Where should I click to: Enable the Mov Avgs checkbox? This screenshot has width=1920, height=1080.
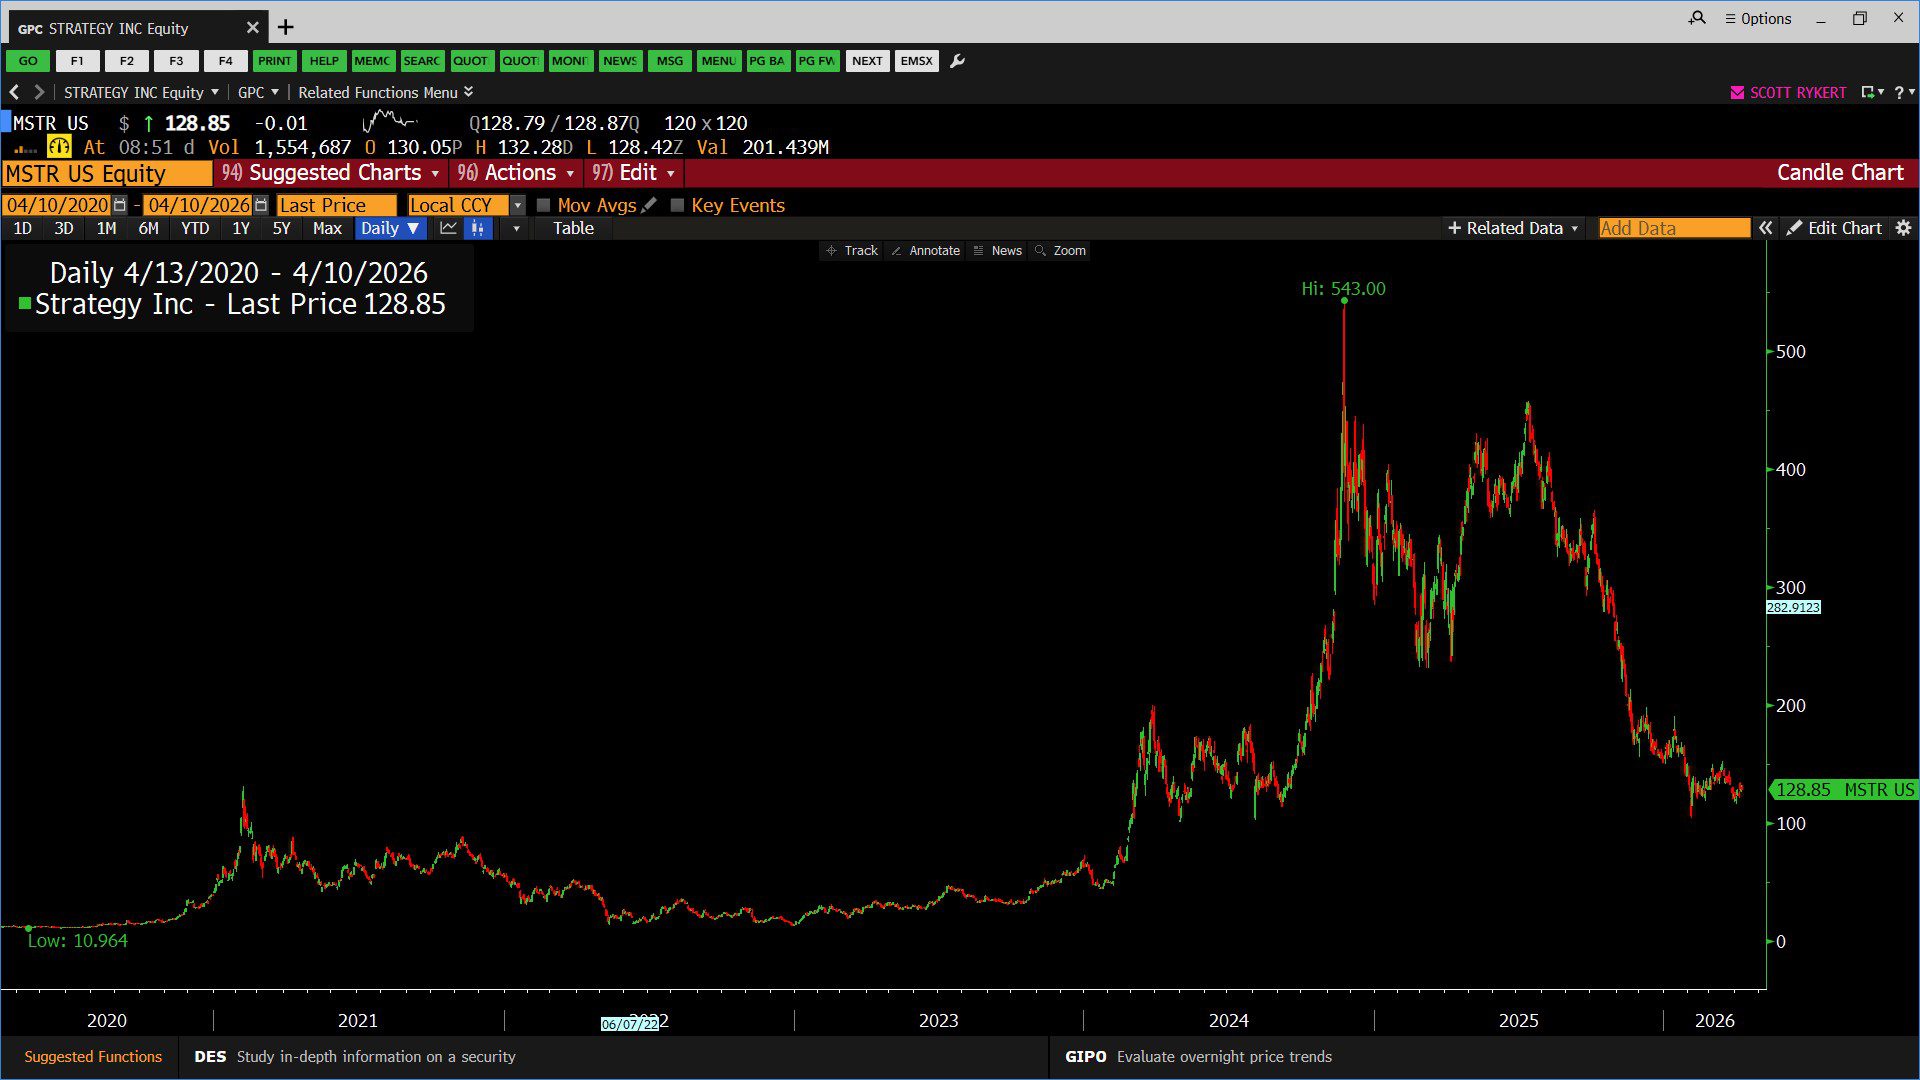click(x=544, y=205)
